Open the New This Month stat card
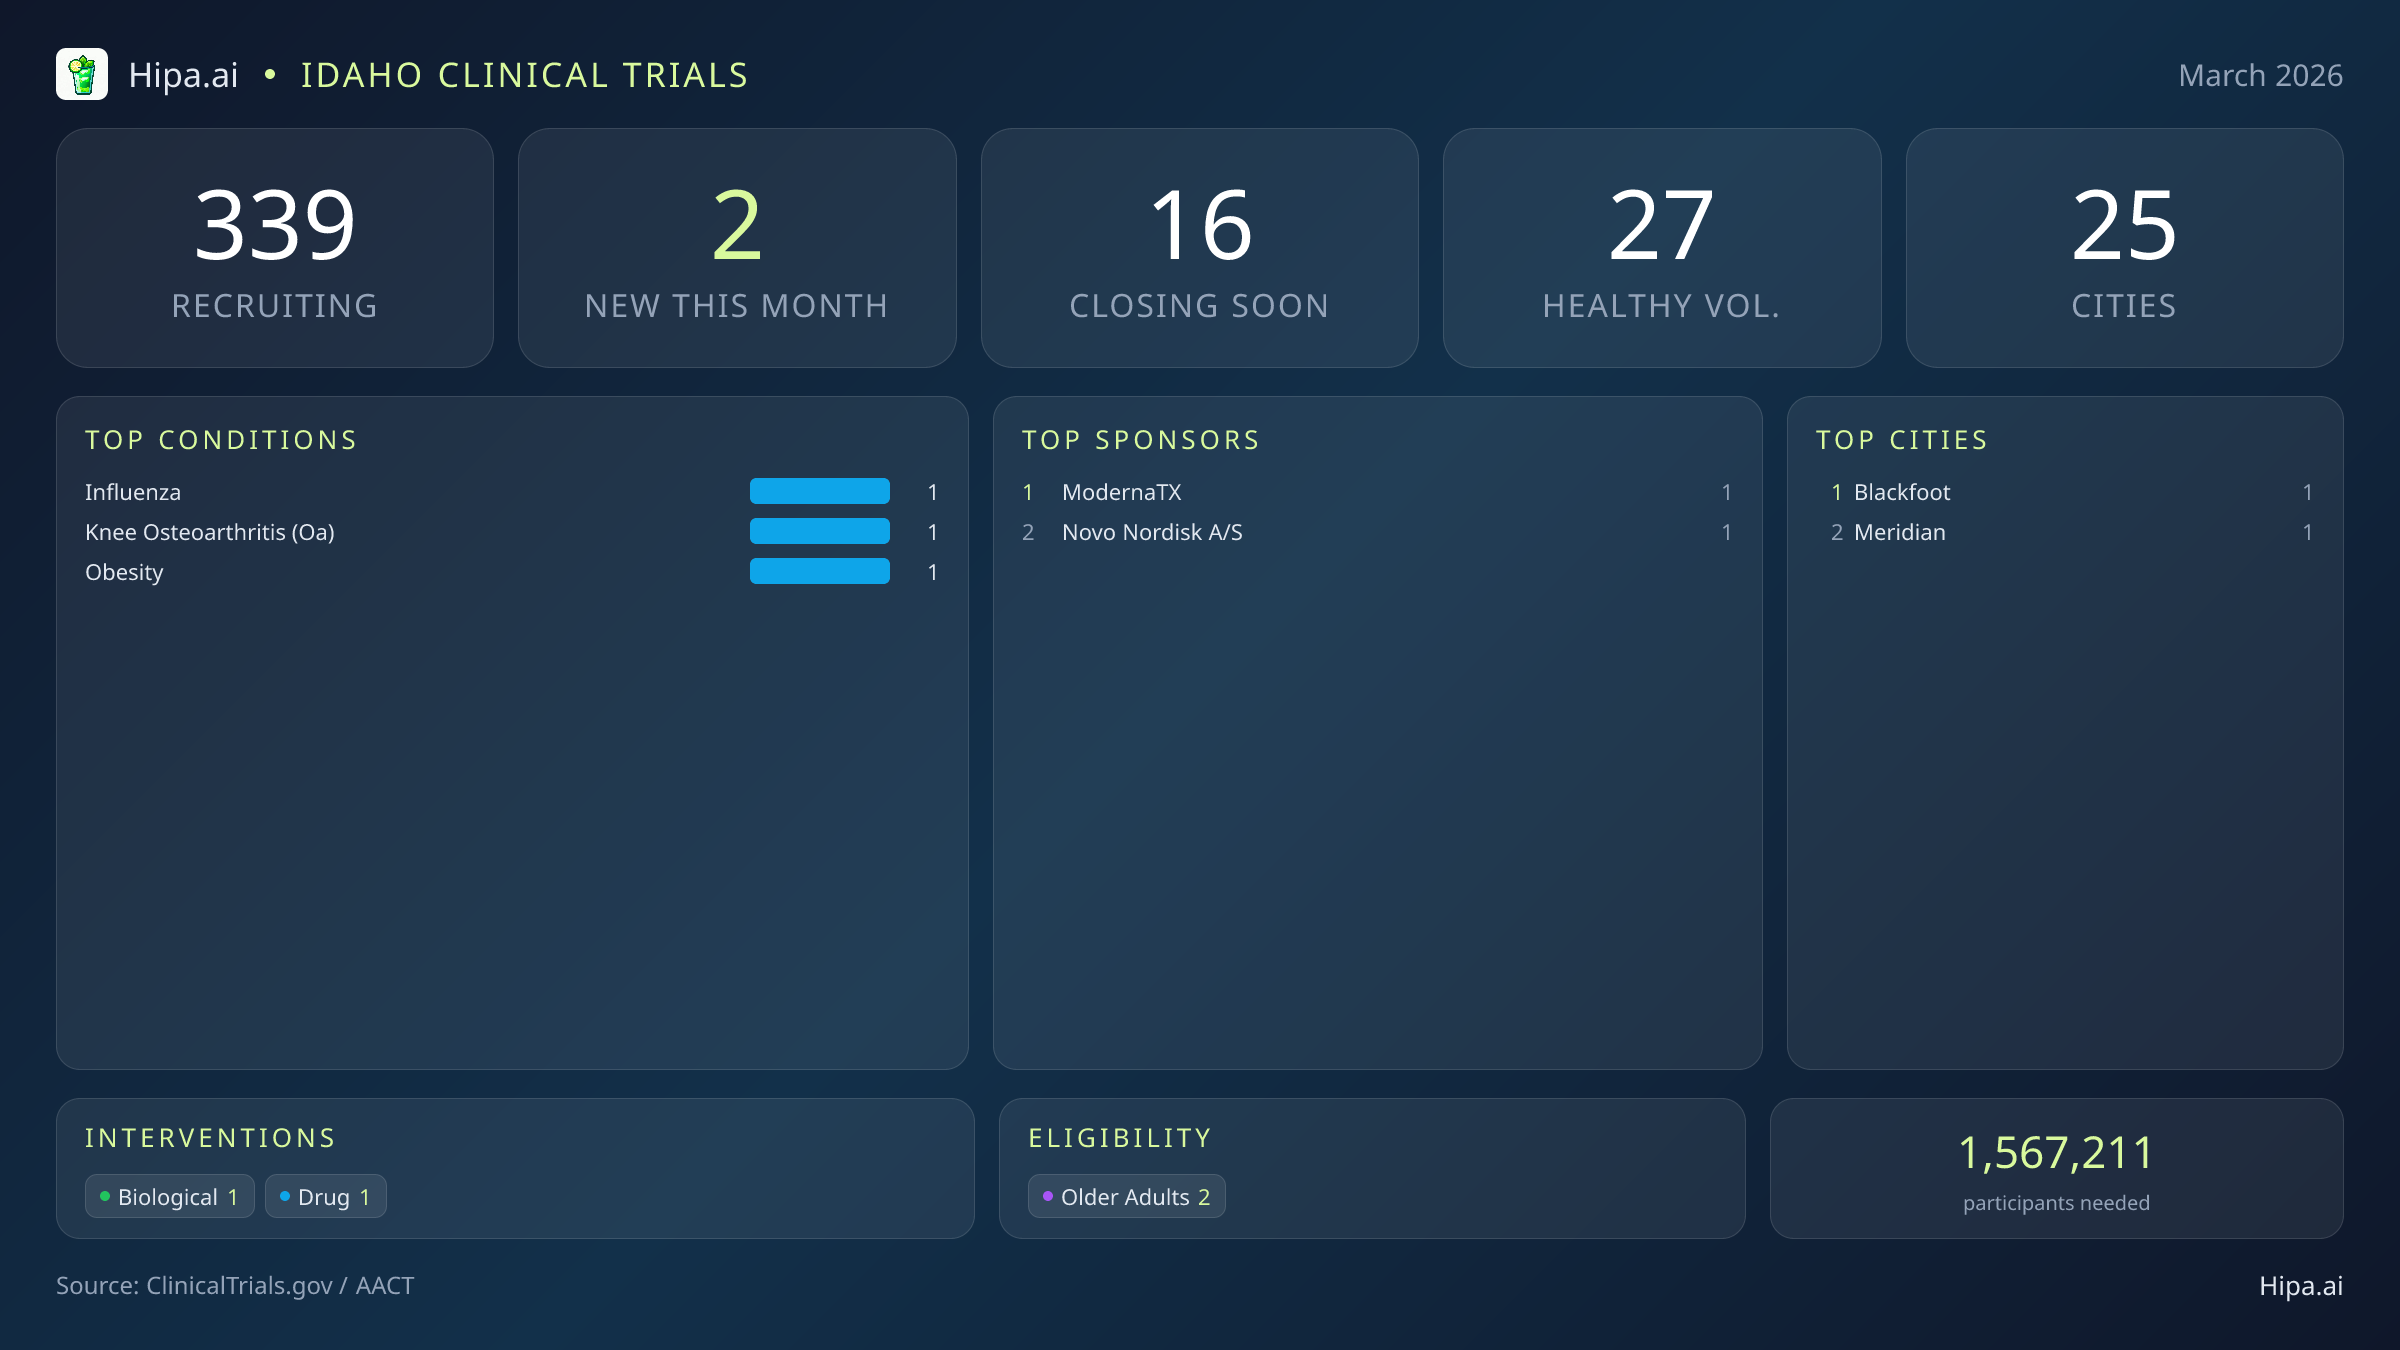 click(x=738, y=247)
